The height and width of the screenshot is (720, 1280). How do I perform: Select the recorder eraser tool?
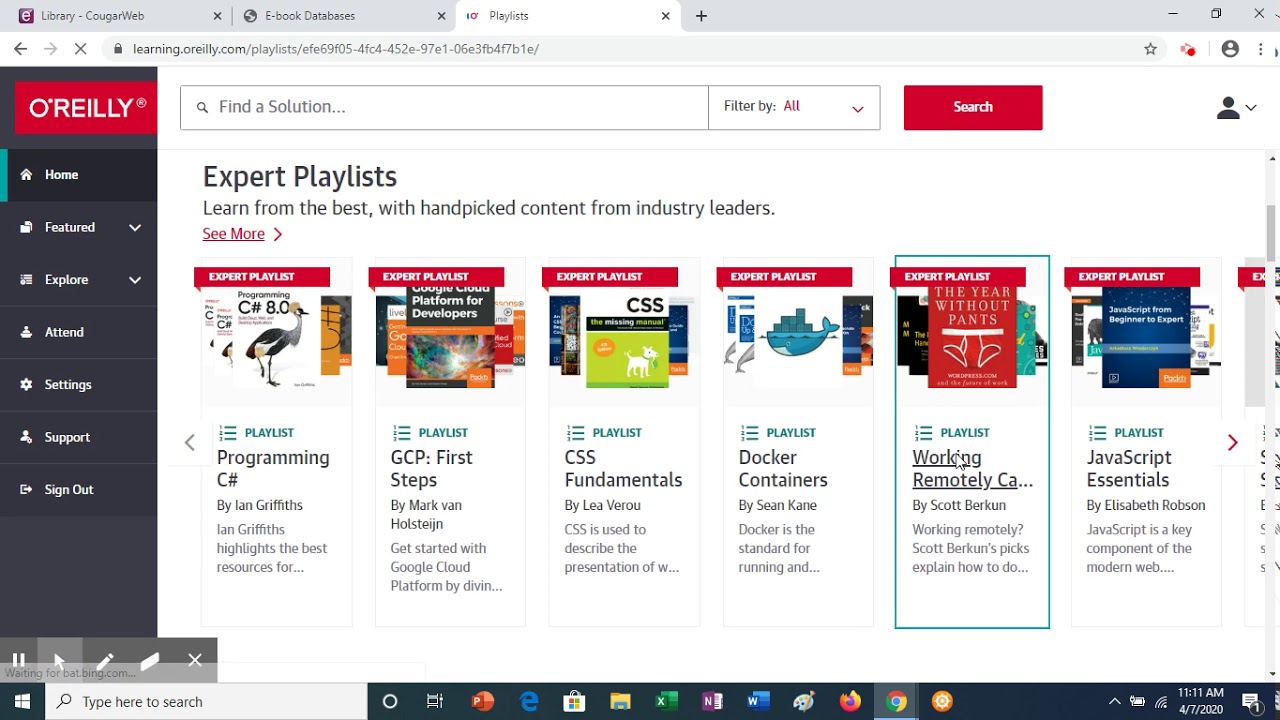click(x=149, y=660)
